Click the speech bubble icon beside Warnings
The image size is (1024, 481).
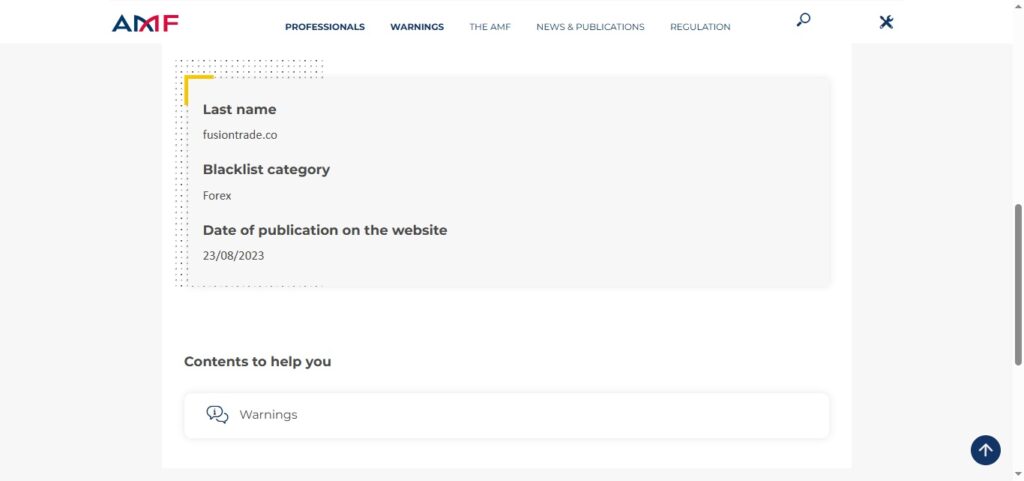[217, 414]
